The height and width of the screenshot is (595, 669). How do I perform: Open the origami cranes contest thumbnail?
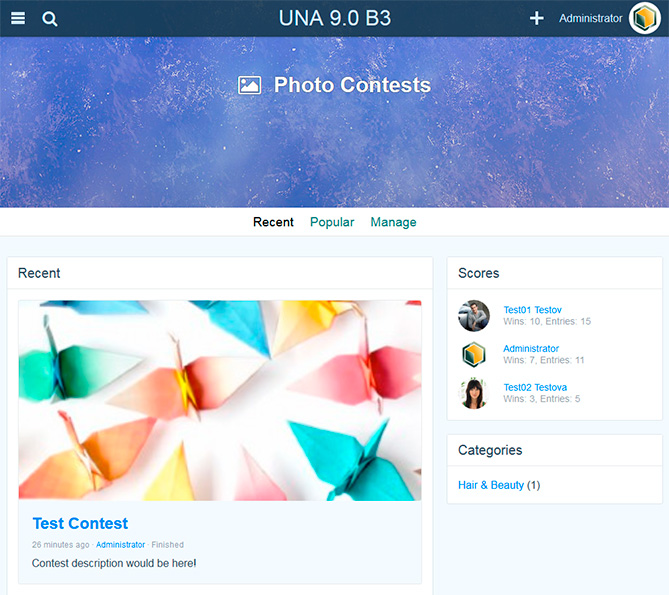220,401
